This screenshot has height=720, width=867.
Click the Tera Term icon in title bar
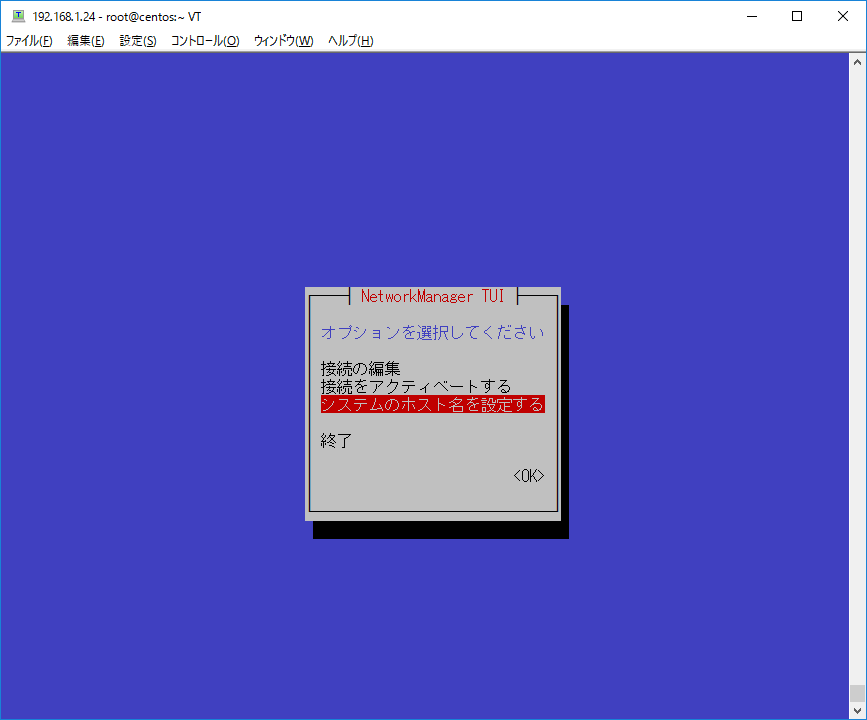[19, 16]
